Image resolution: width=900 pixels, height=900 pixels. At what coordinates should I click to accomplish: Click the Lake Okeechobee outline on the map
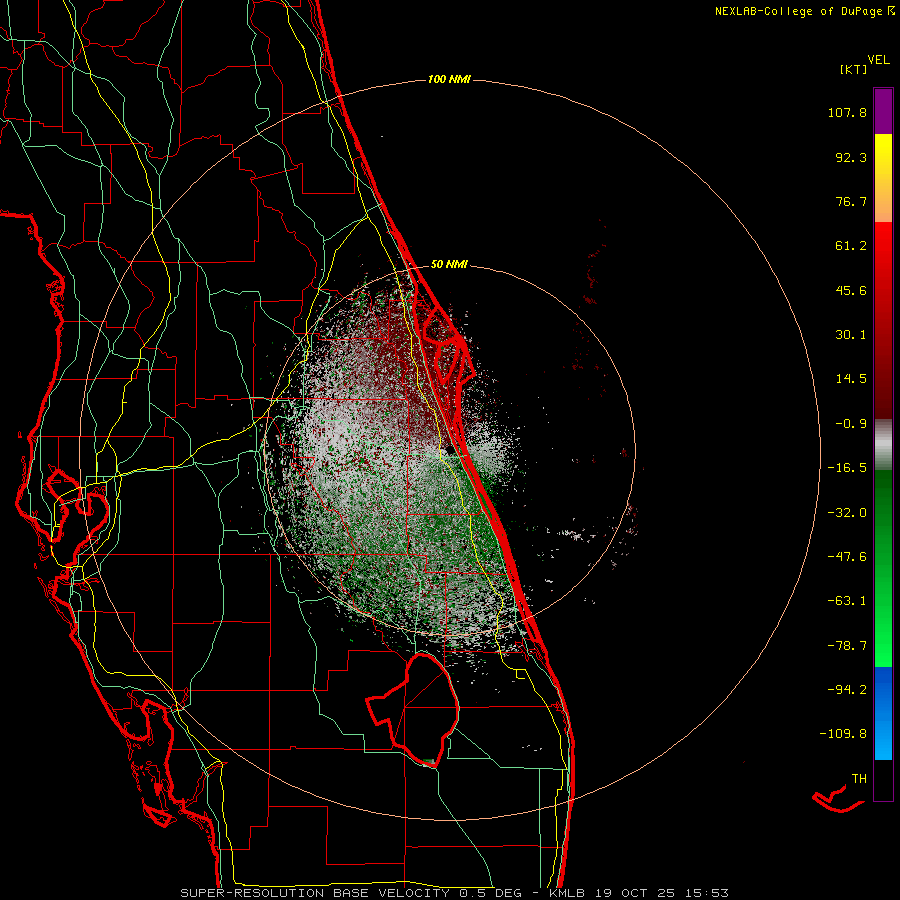tap(413, 710)
